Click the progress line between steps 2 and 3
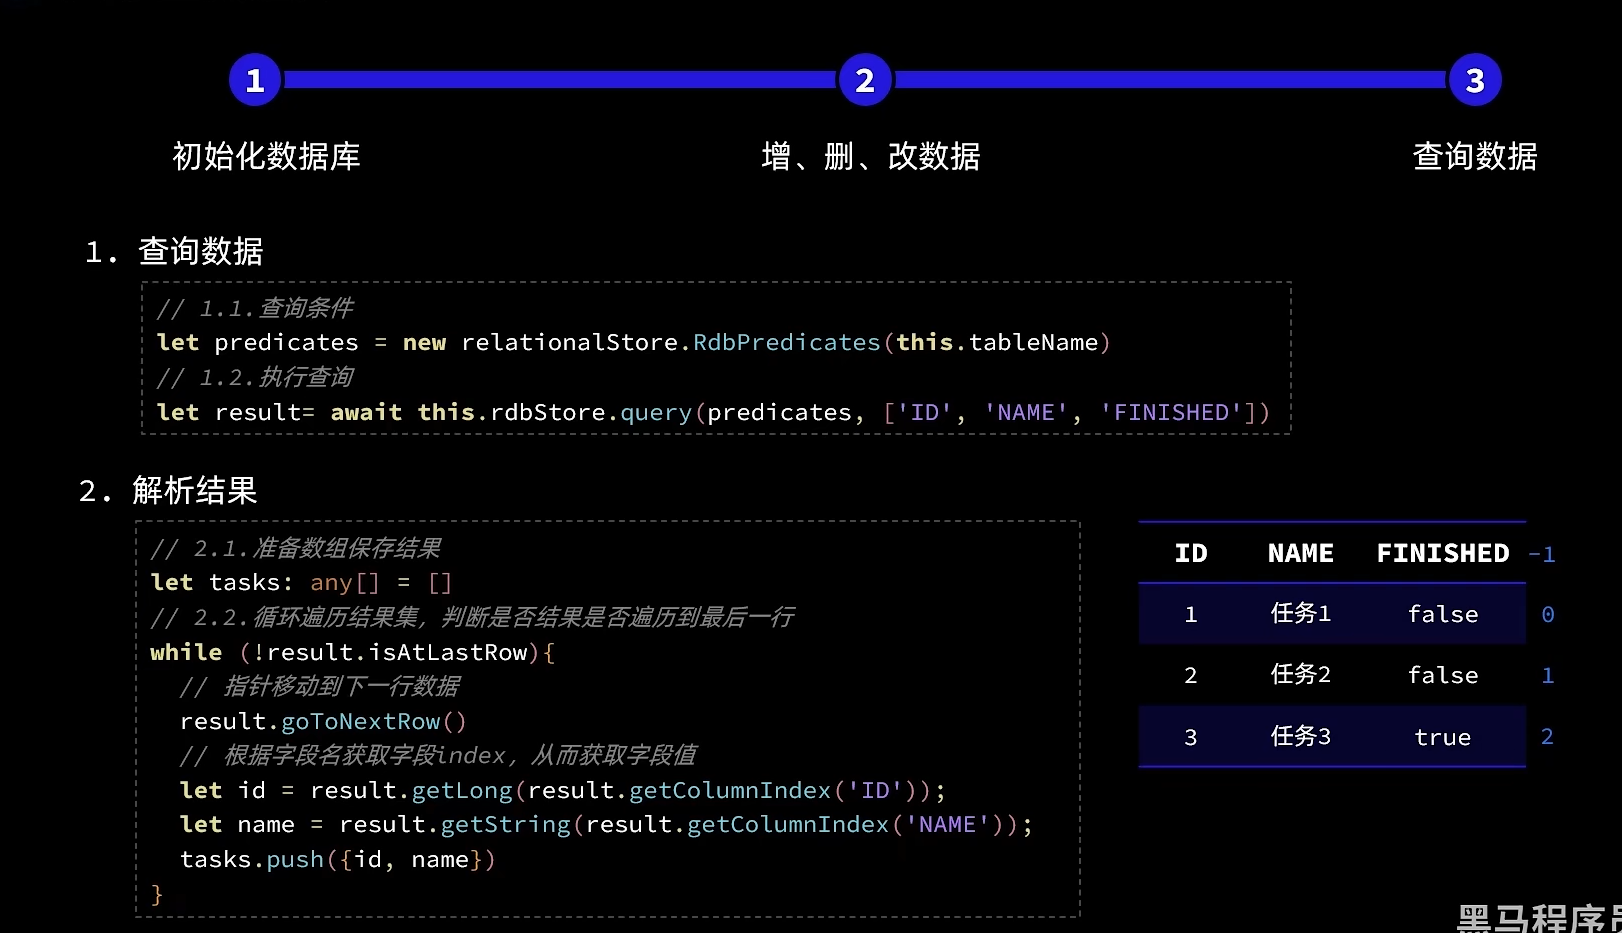This screenshot has width=1622, height=933. 1170,80
